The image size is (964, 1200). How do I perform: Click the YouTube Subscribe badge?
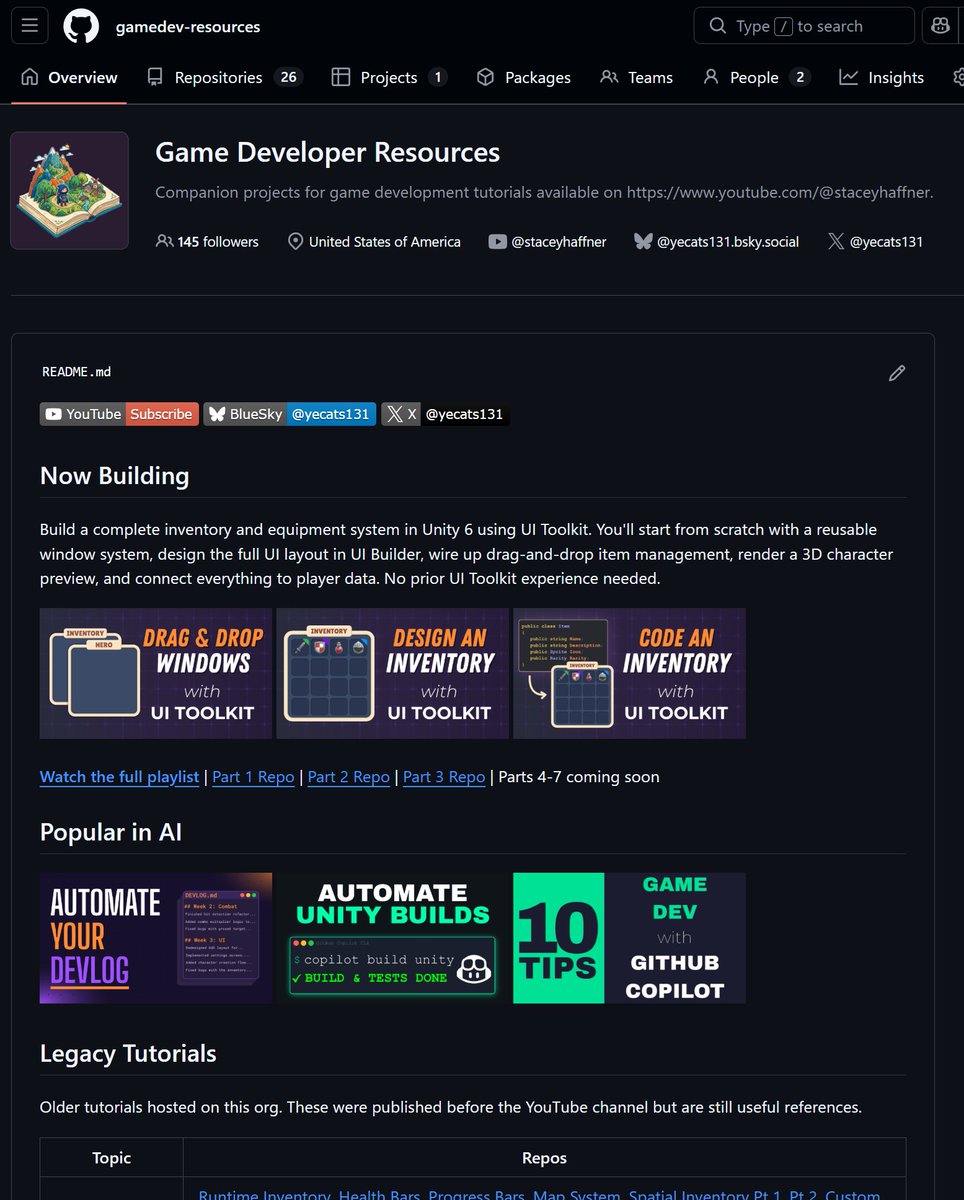(x=119, y=414)
